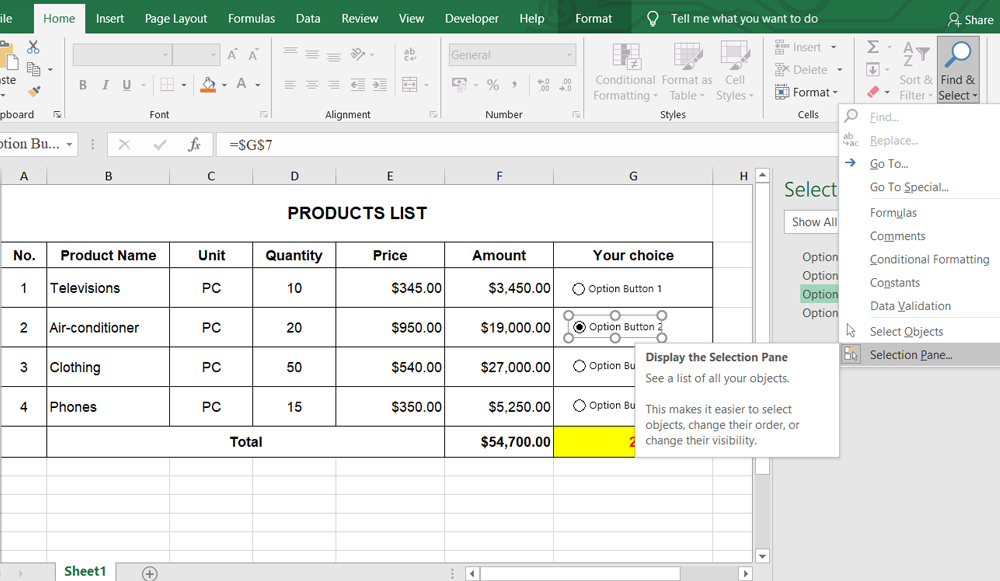Open the Insert dropdown in Cells group
Screen dimensions: 1000x581
click(834, 47)
